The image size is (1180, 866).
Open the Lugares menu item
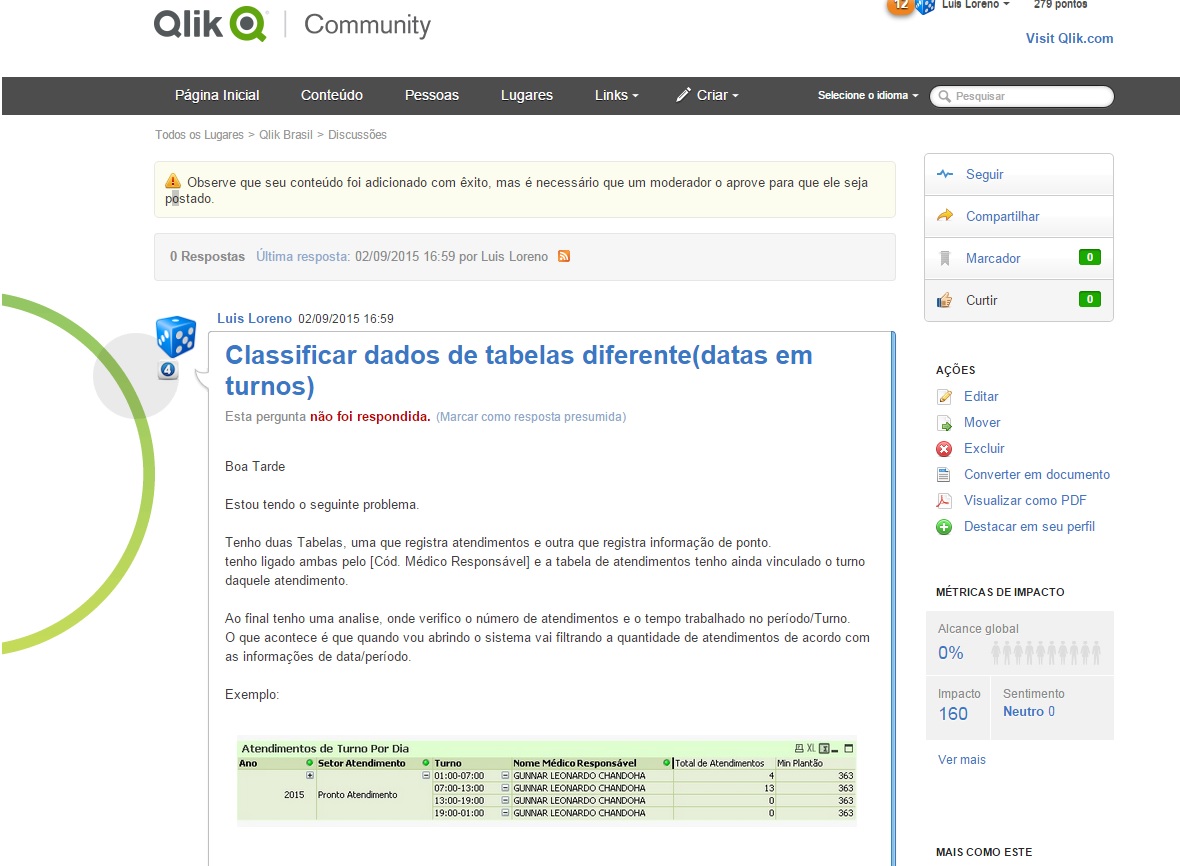coord(527,95)
